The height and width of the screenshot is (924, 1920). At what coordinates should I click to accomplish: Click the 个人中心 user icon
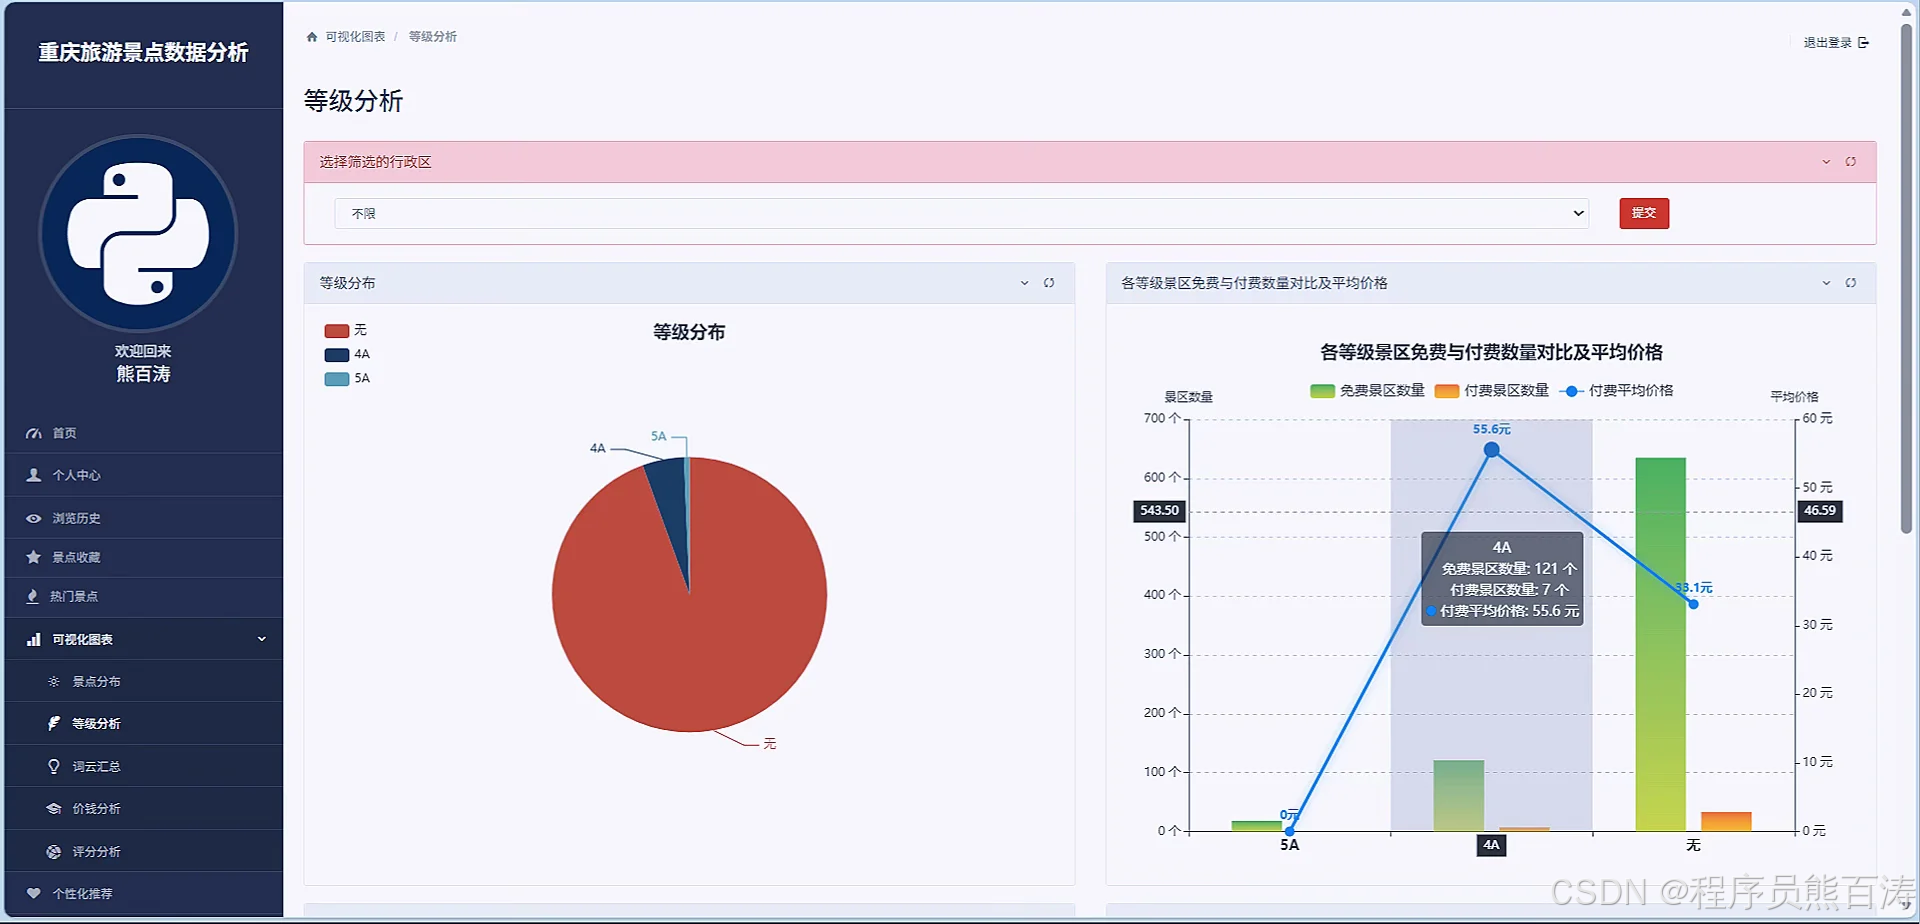tap(34, 476)
